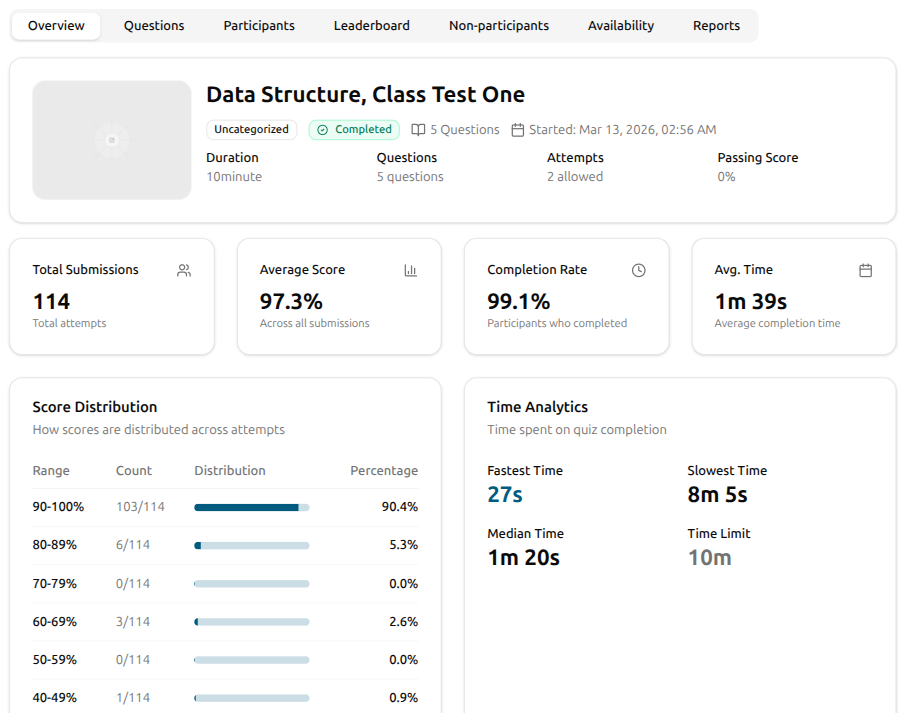This screenshot has height=713, width=905.
Task: Switch to the Reports tab
Action: pyautogui.click(x=716, y=26)
